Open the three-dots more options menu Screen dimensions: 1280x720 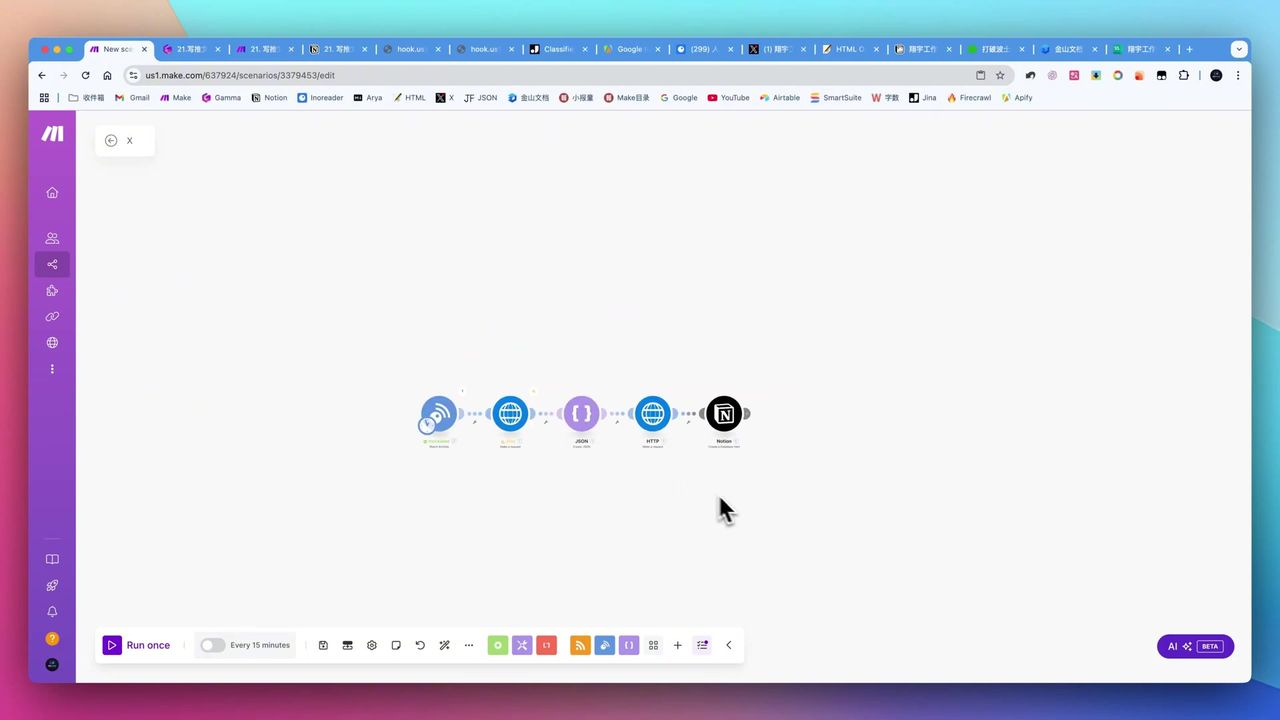(469, 646)
